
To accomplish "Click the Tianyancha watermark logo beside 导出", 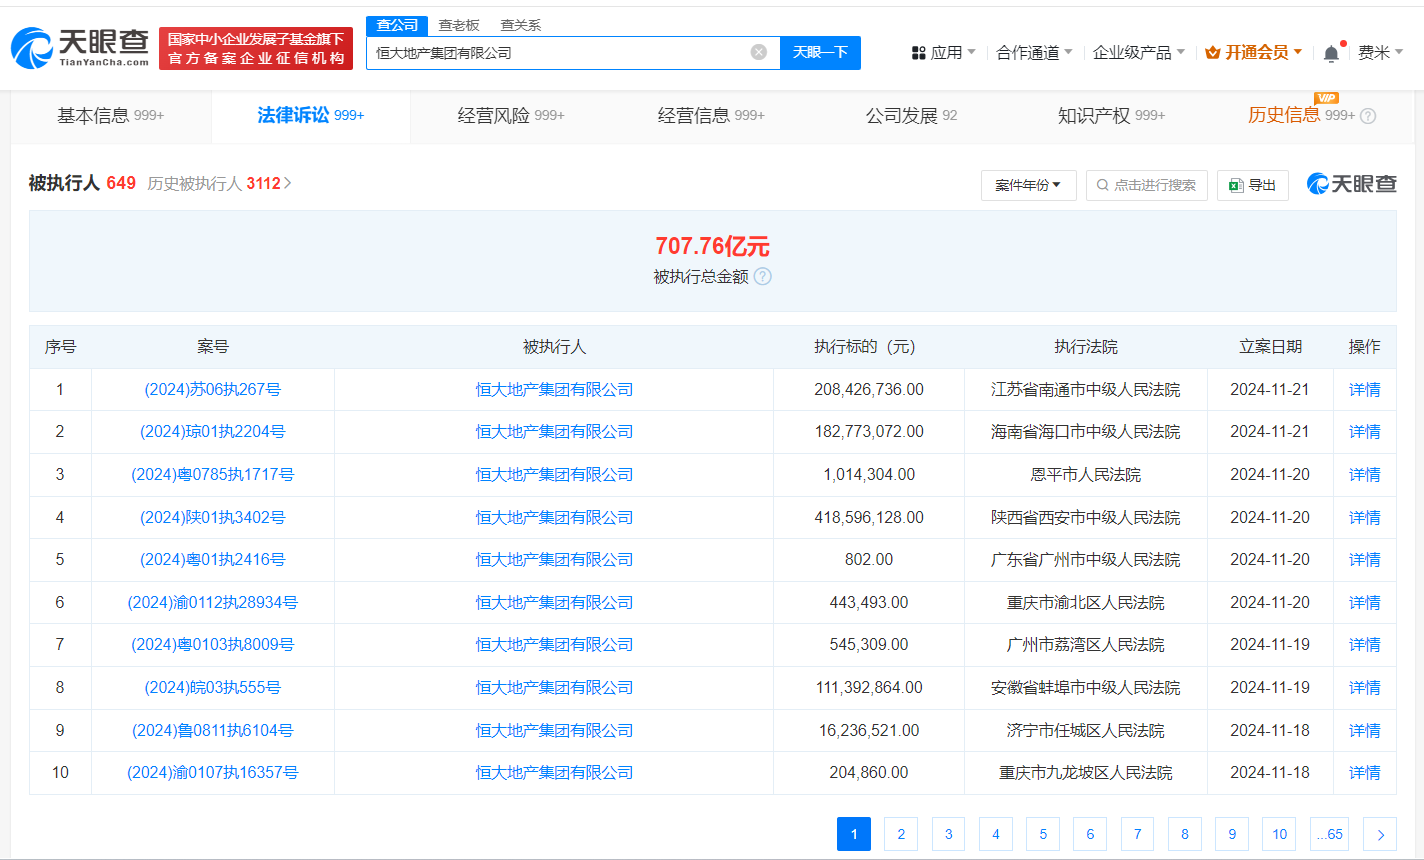I will tap(1351, 184).
